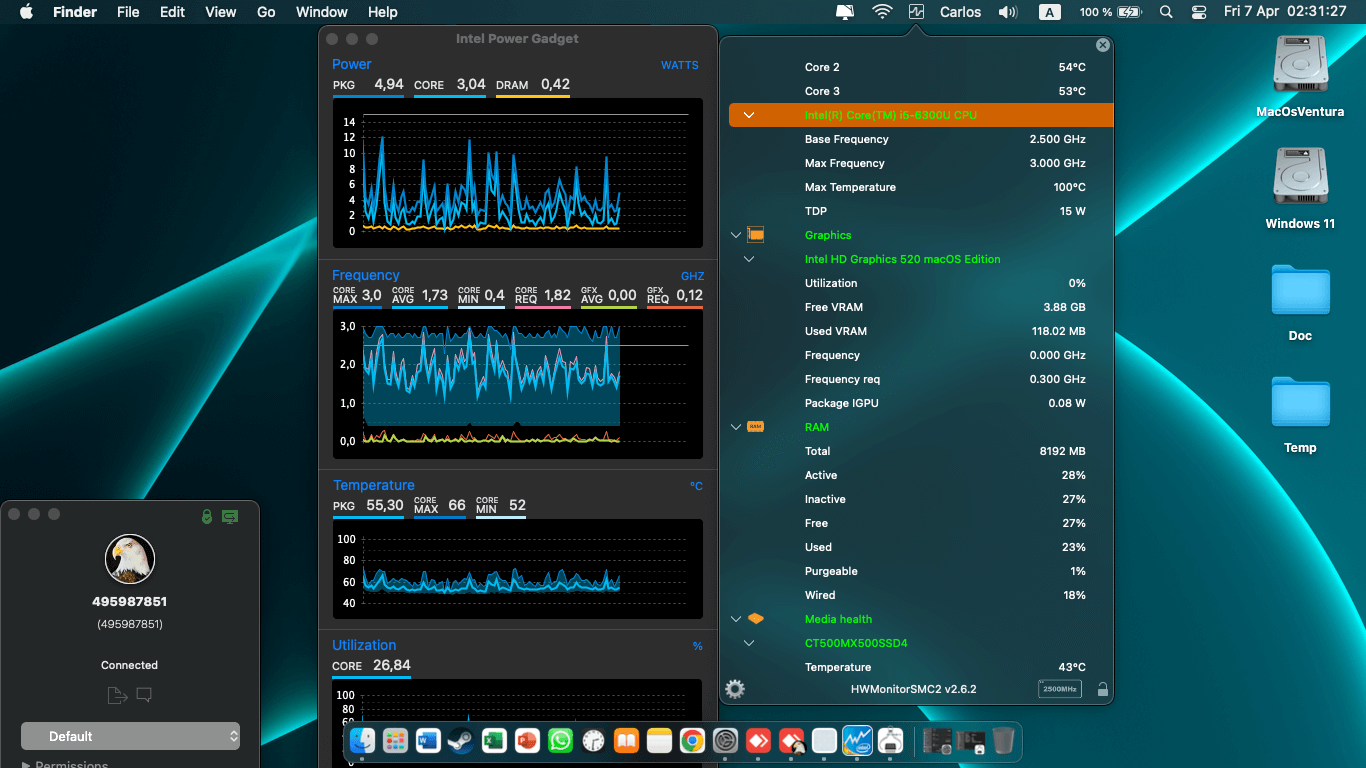Click the Frequency graph in Intel Power Gadget
1366x768 pixels.
(x=518, y=384)
